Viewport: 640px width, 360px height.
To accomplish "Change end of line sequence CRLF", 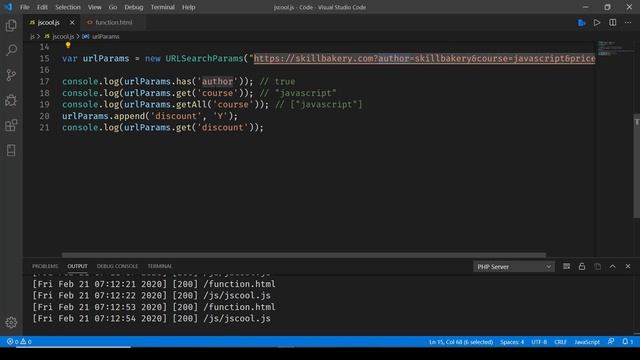I will click(560, 342).
